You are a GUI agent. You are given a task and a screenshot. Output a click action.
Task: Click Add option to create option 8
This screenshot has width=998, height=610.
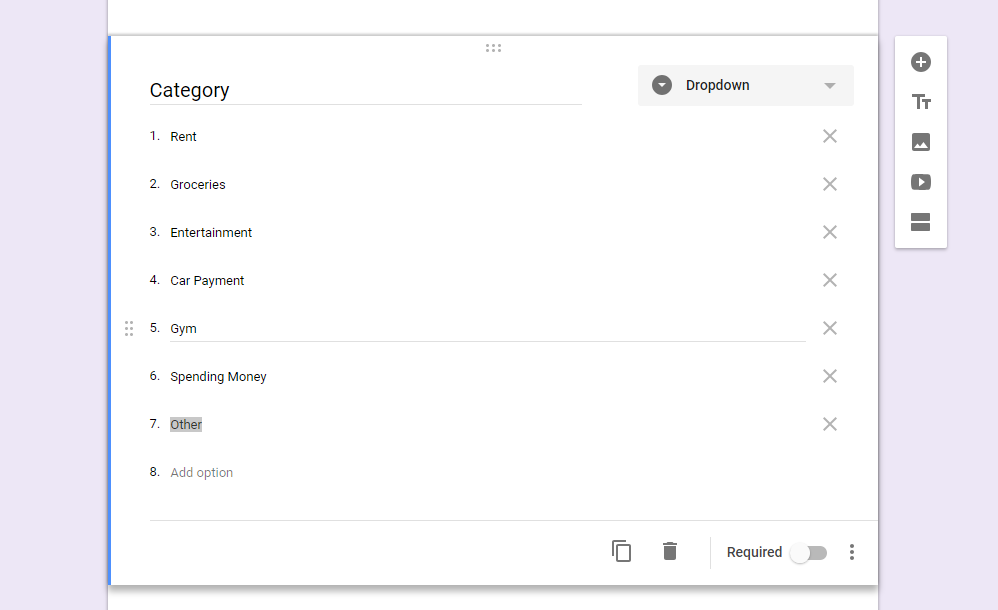click(201, 472)
